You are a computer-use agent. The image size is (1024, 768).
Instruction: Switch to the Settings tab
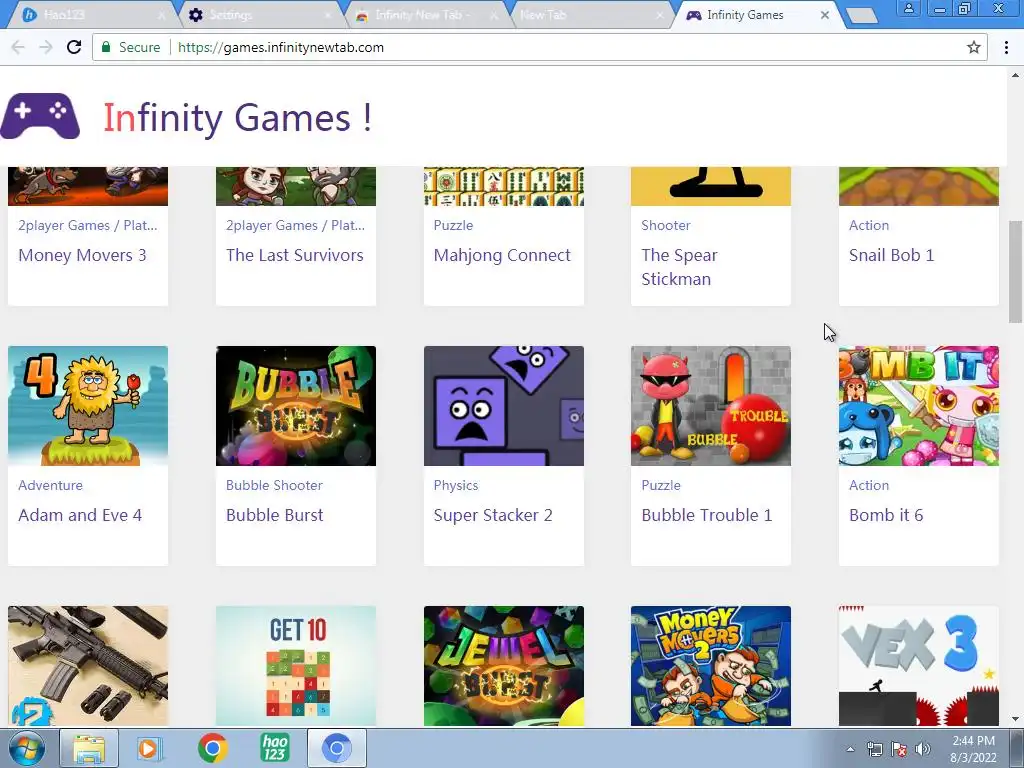click(x=260, y=15)
